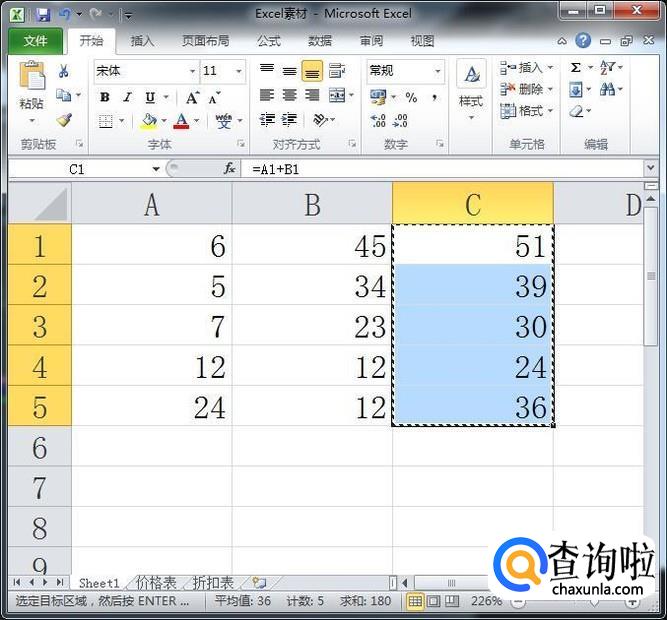Click the formula bar showing =A1+B1
The width and height of the screenshot is (667, 620).
click(440, 169)
